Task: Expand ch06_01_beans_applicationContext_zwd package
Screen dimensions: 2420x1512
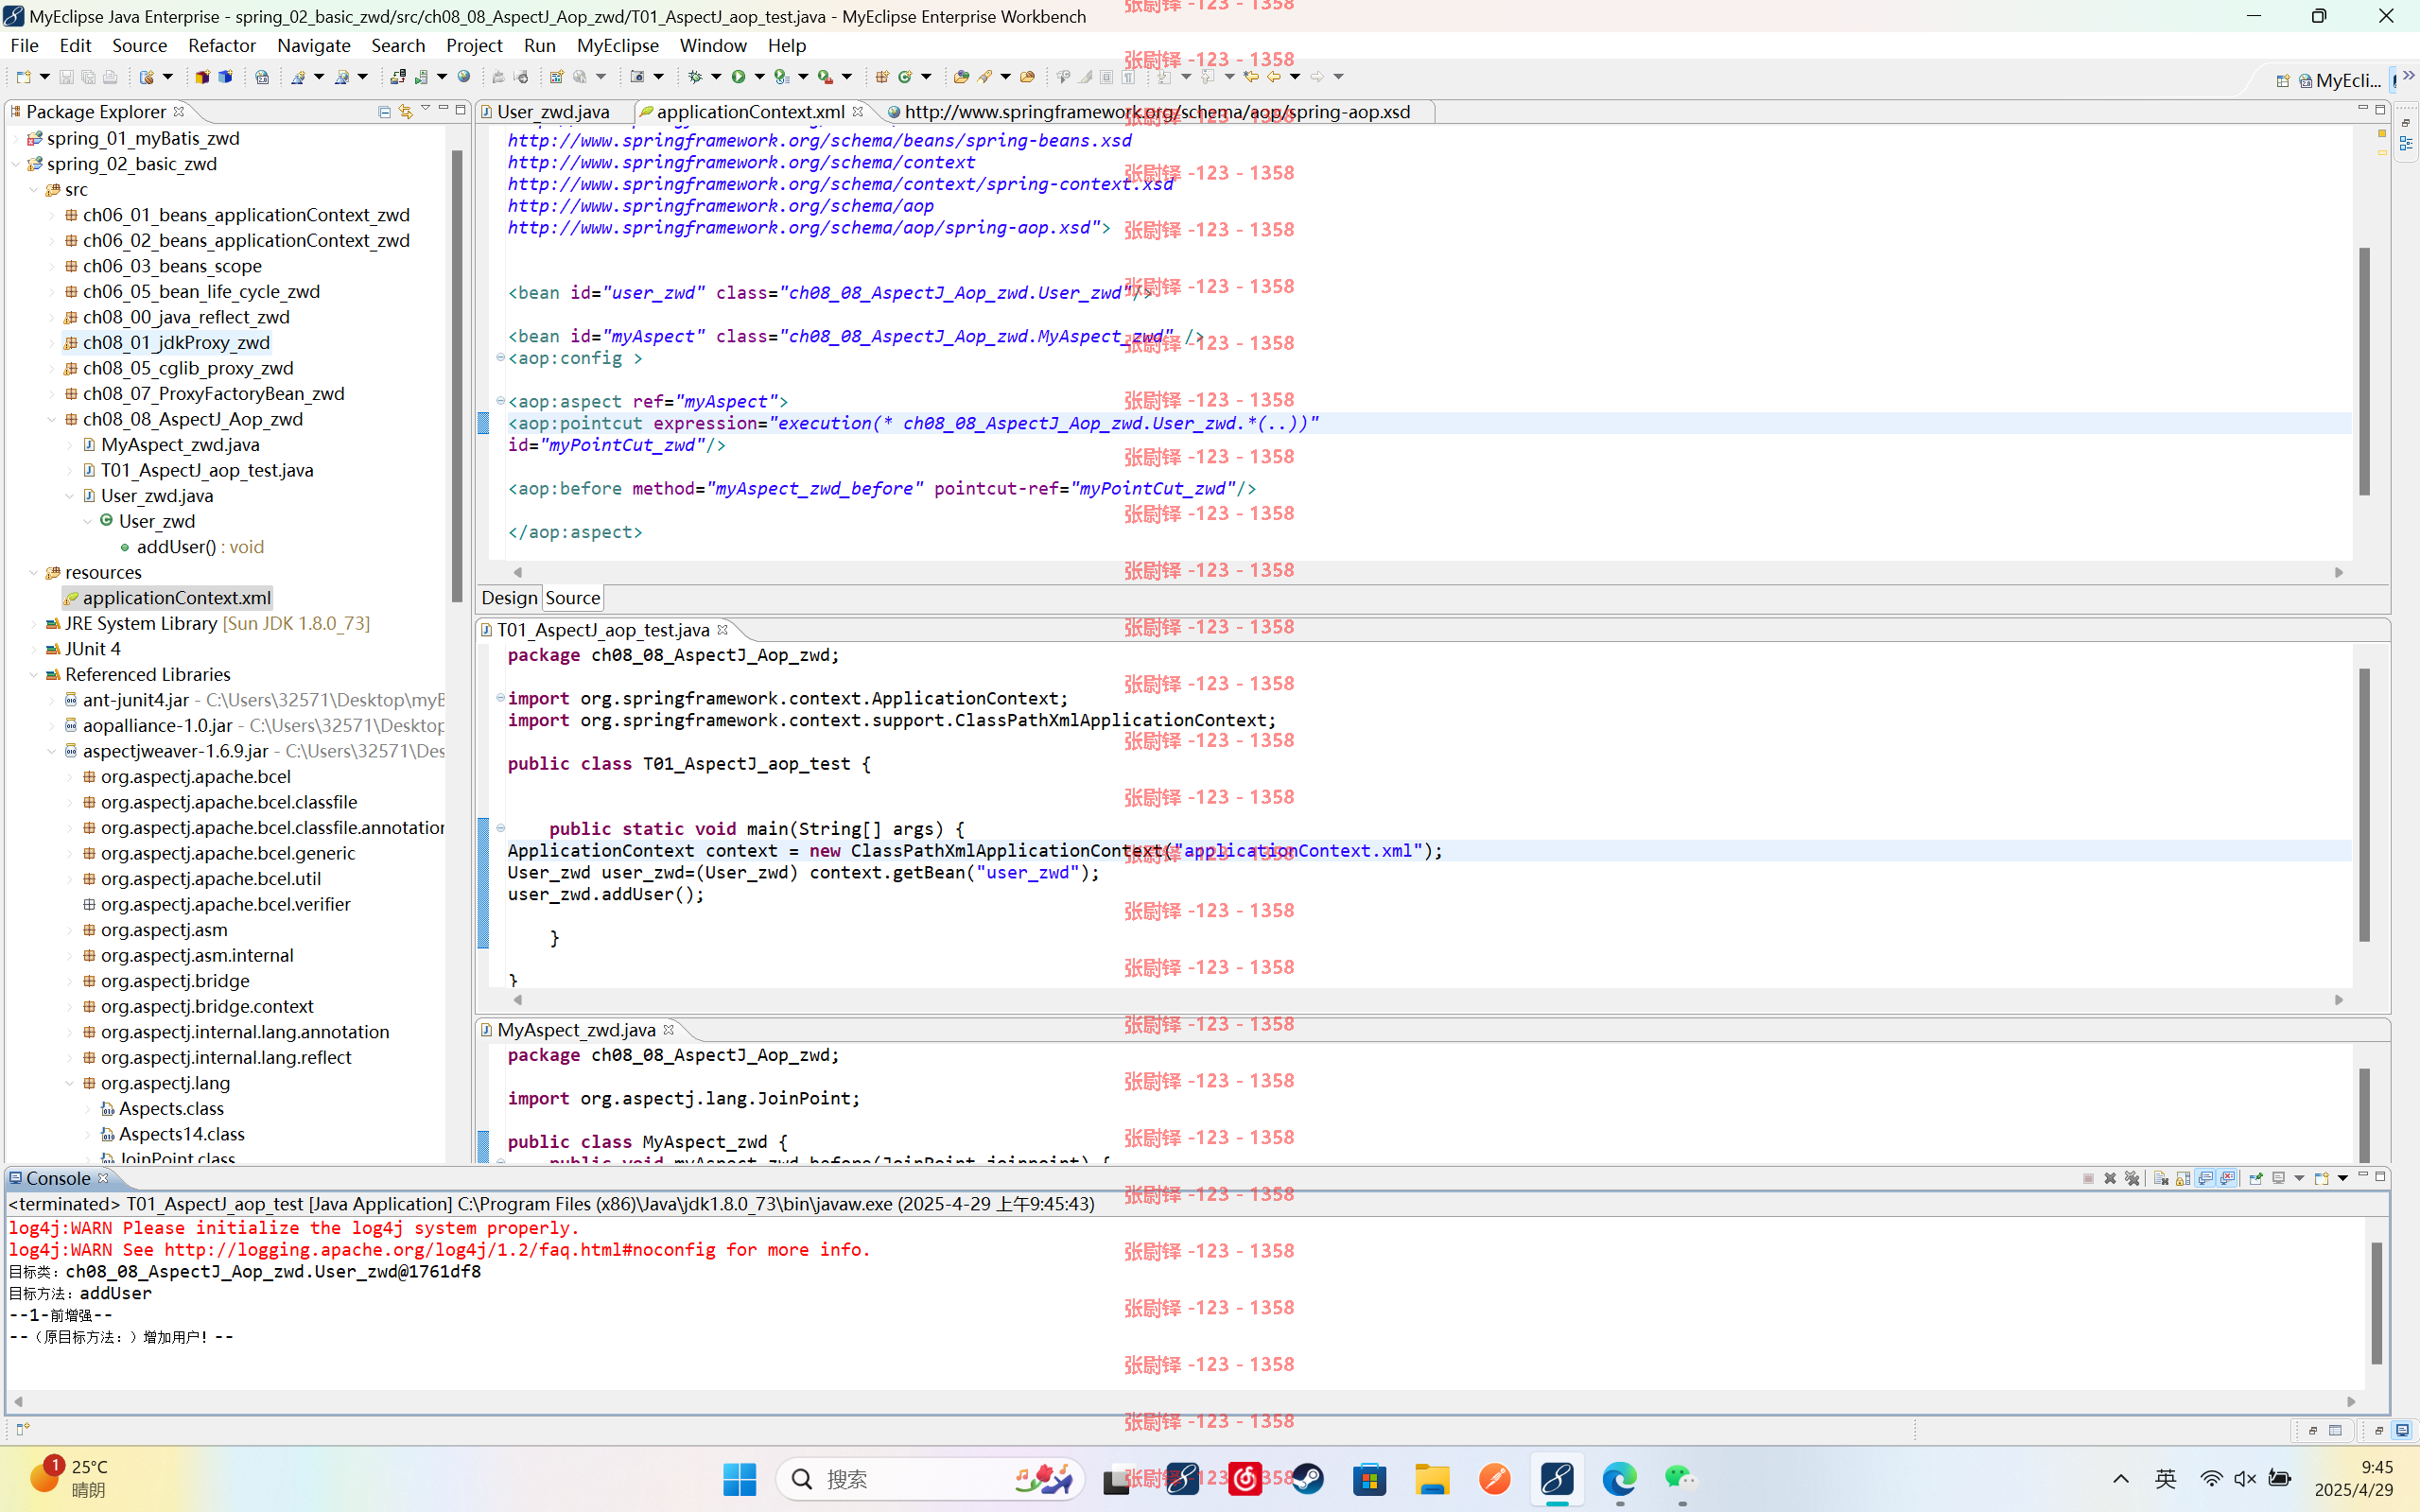Action: [x=52, y=215]
